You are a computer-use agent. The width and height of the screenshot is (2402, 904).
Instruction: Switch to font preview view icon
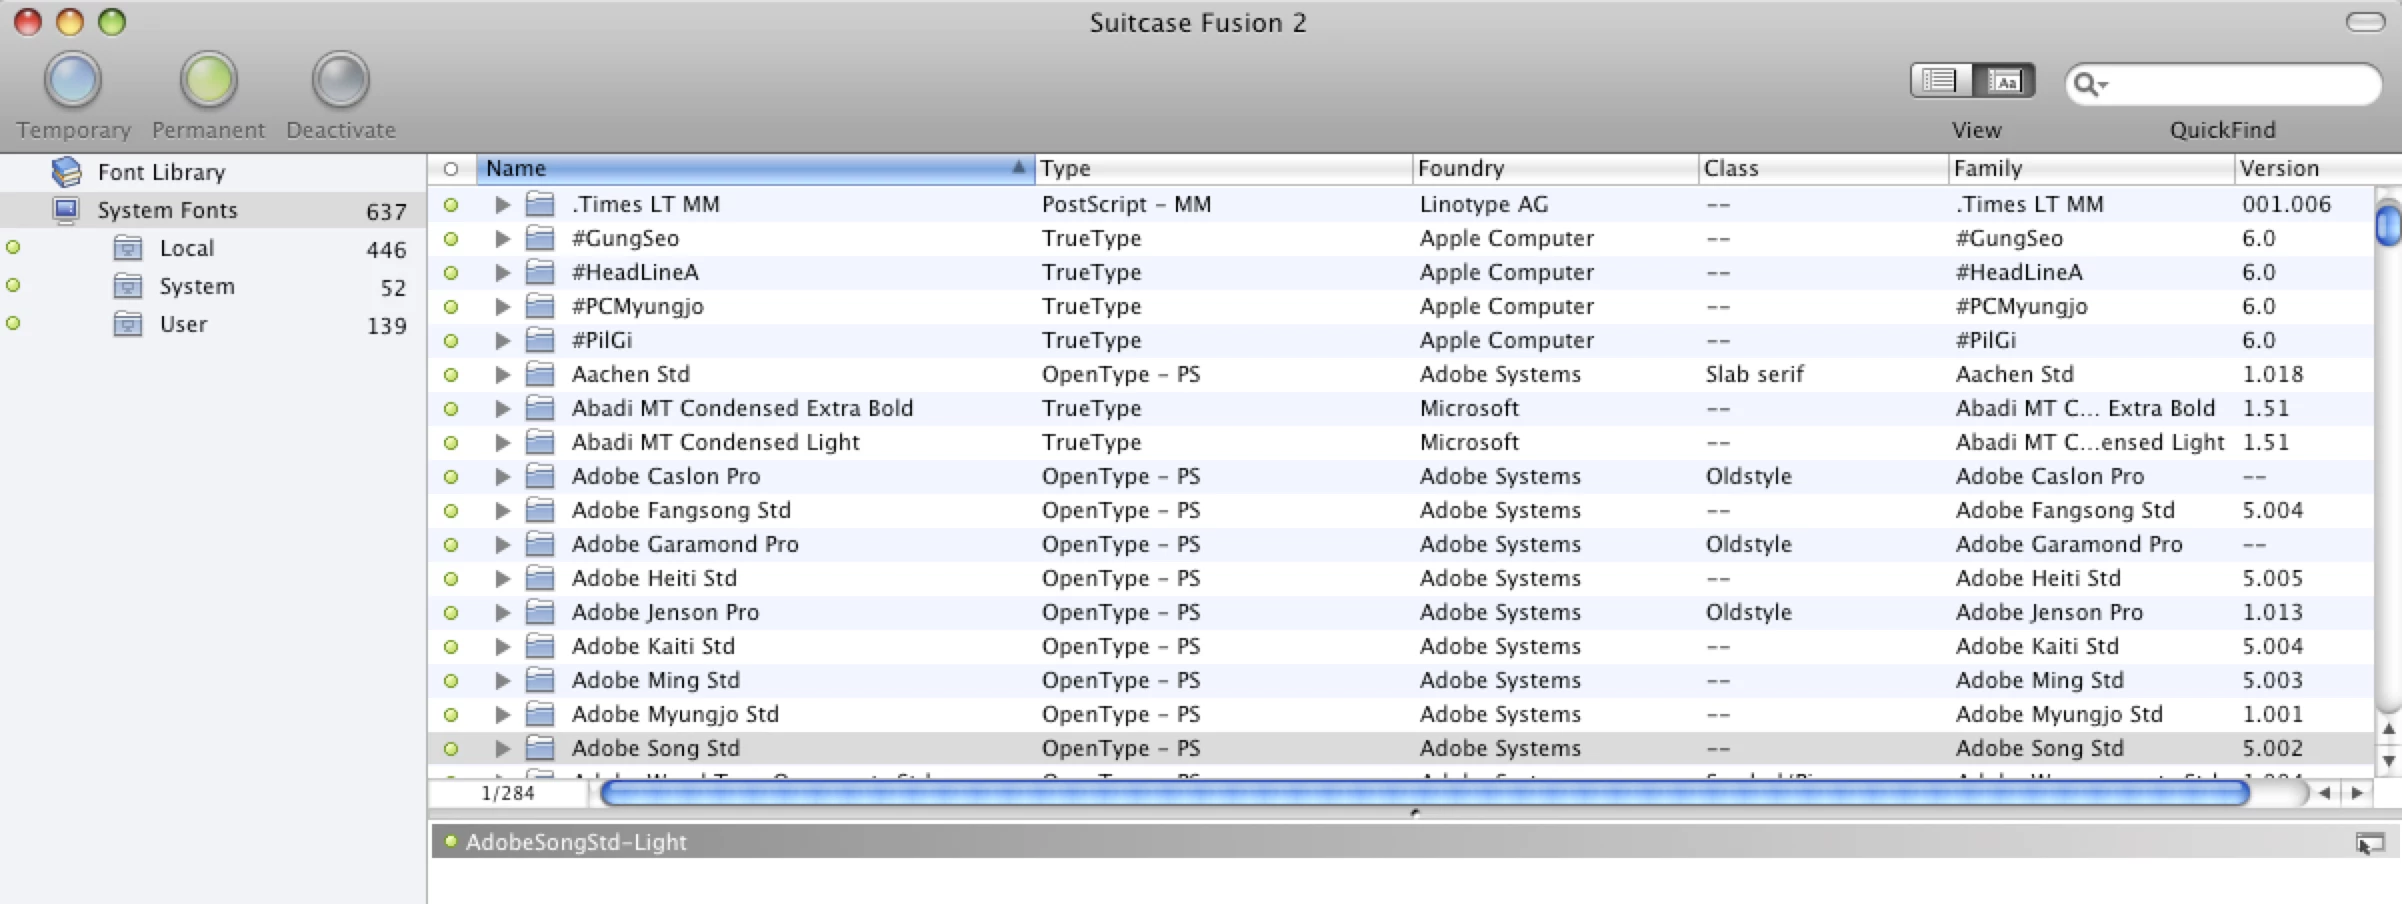click(2004, 81)
